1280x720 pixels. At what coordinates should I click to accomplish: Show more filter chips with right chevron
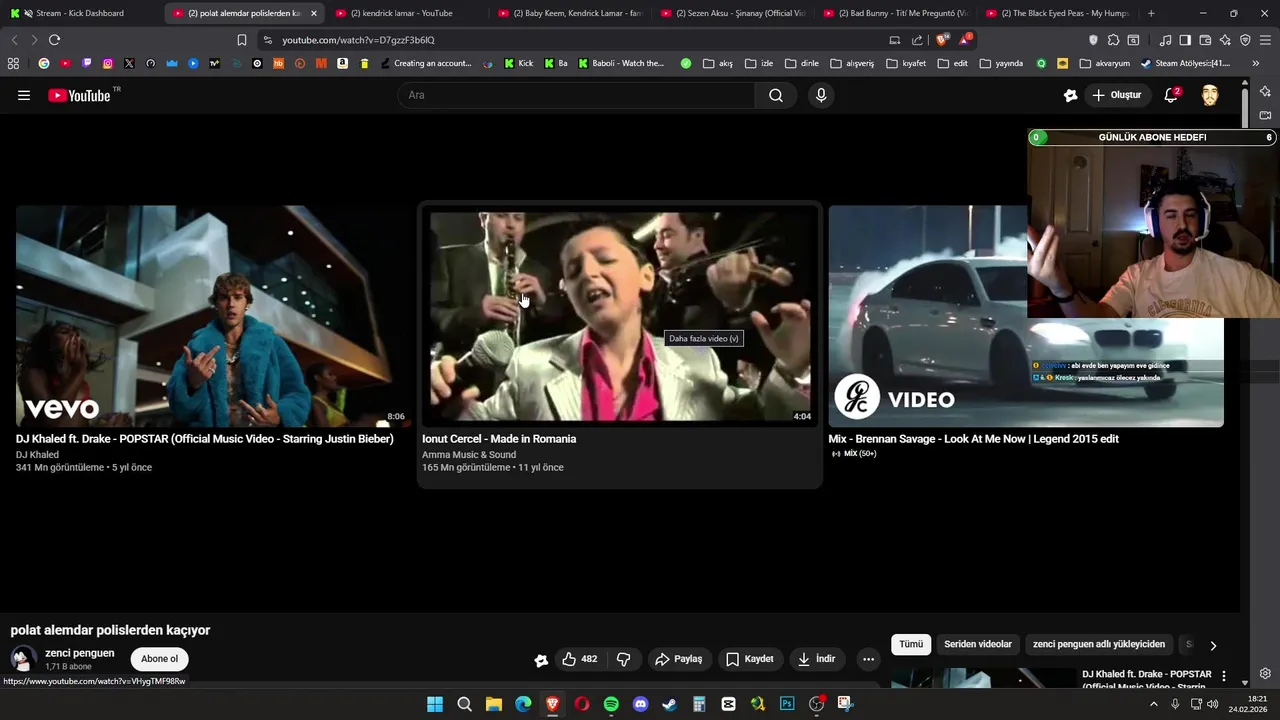(x=1213, y=645)
